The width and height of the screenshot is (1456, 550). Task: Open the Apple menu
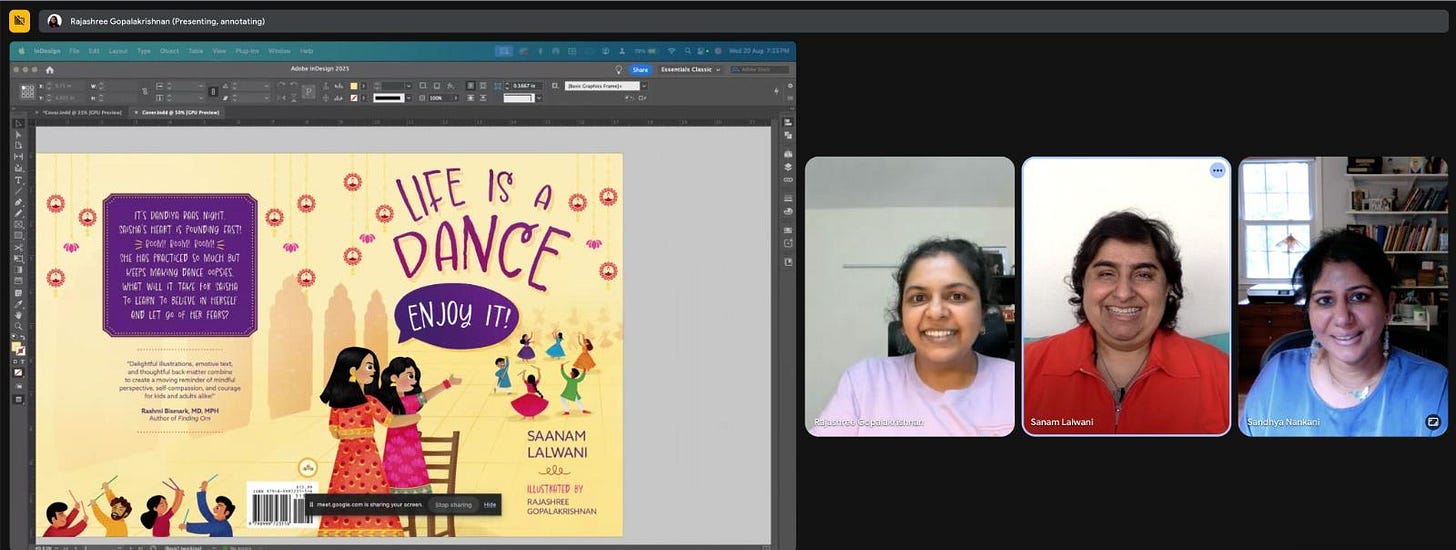[x=21, y=51]
